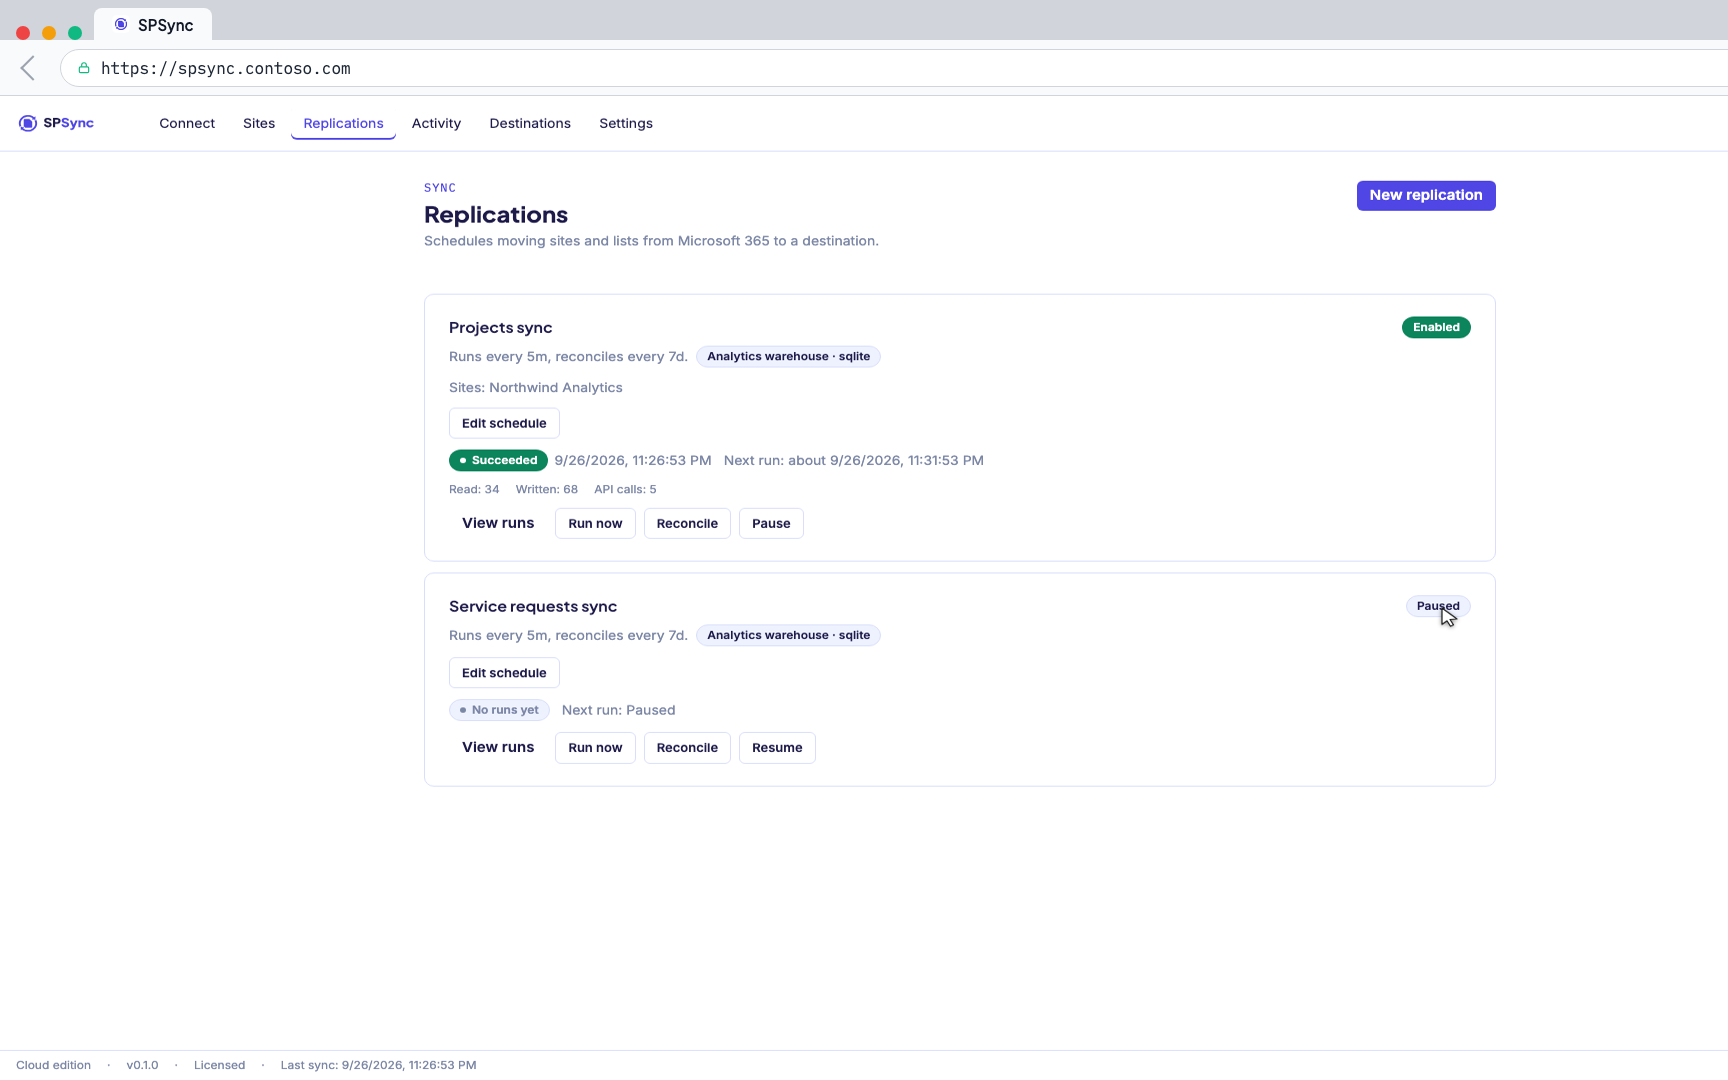Click the v0.1.0 version footer text
Viewport: 1728px width, 1080px height.
coord(142,1065)
